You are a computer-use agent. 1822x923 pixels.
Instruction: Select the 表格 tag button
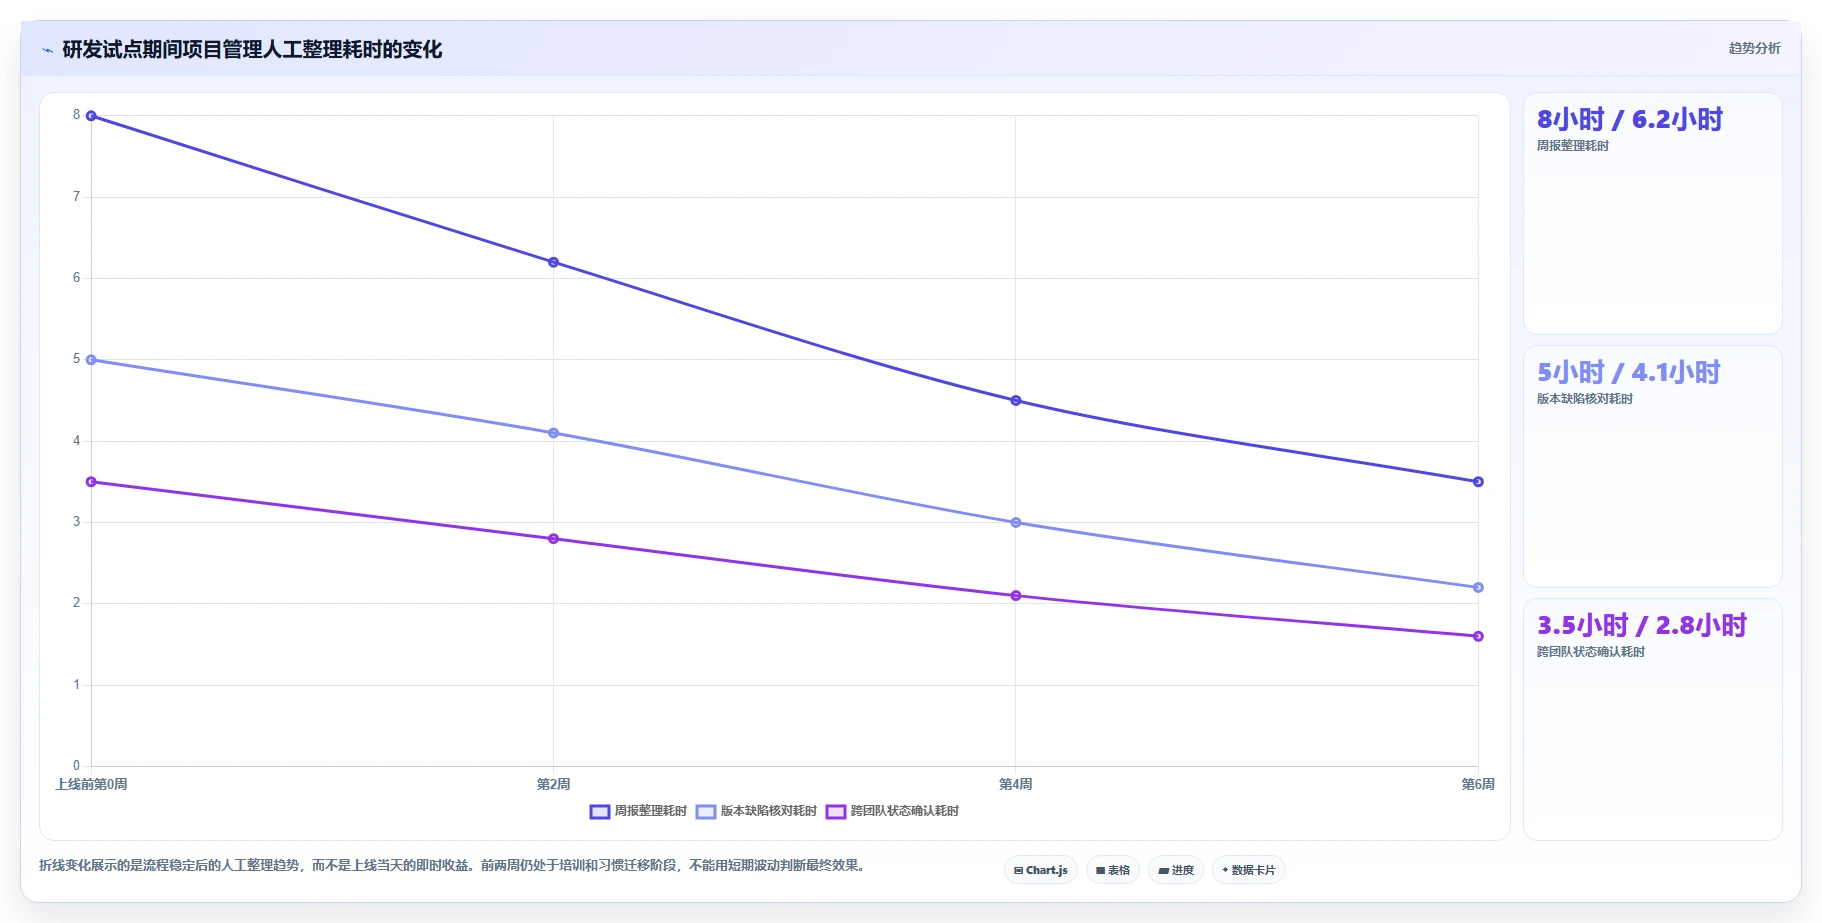tap(1112, 870)
